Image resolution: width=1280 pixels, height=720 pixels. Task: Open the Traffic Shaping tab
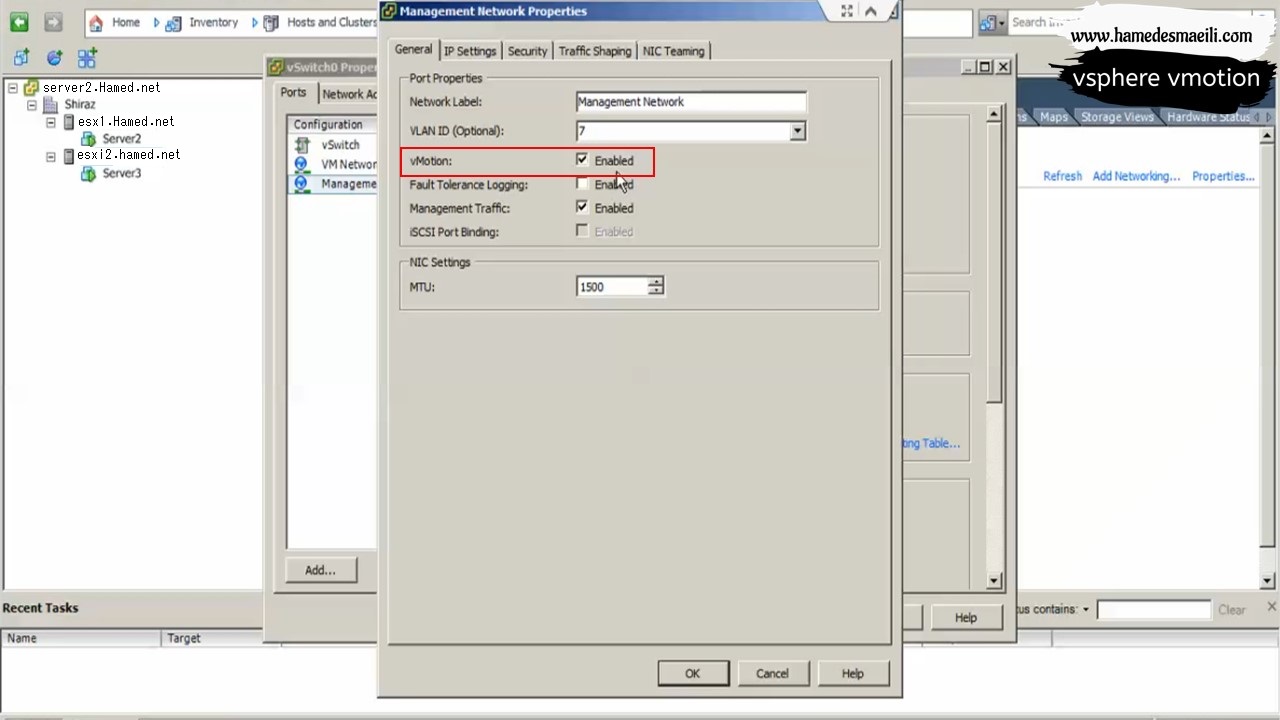coord(595,51)
